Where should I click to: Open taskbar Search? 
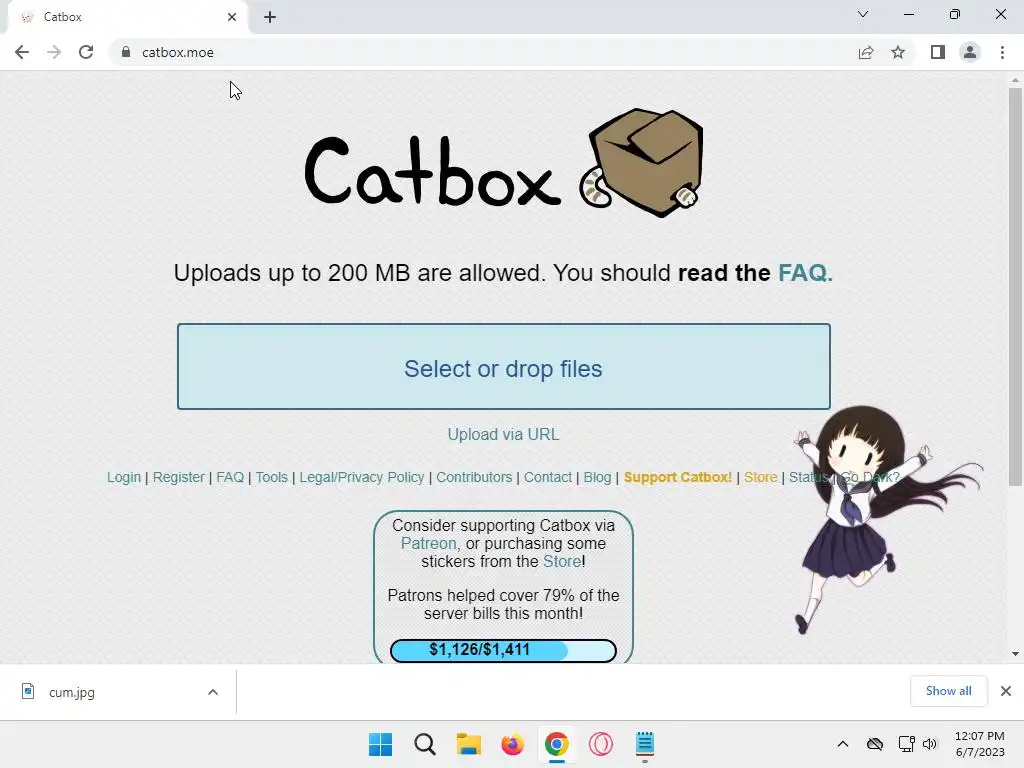click(424, 744)
